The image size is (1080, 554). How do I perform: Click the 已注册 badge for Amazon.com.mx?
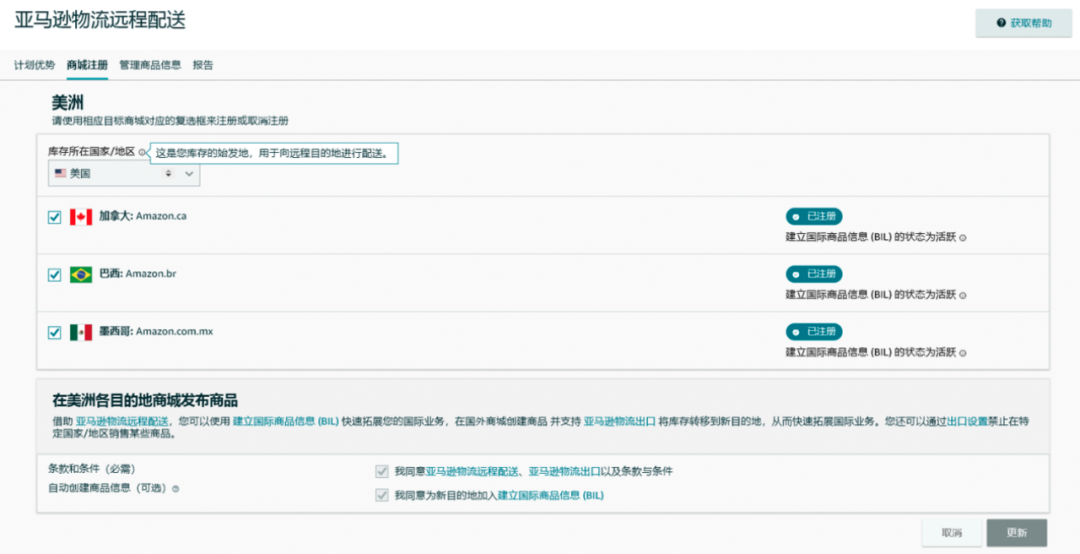814,332
